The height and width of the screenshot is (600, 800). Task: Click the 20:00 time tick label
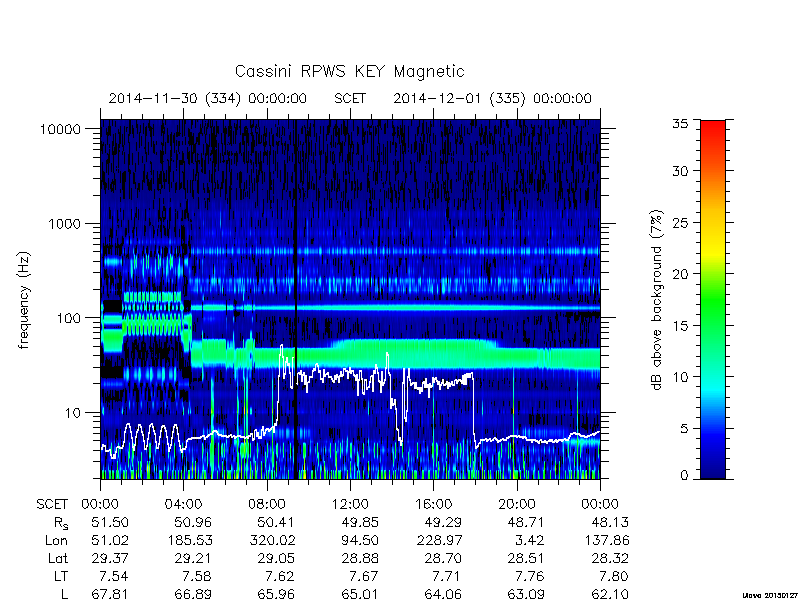coord(517,505)
